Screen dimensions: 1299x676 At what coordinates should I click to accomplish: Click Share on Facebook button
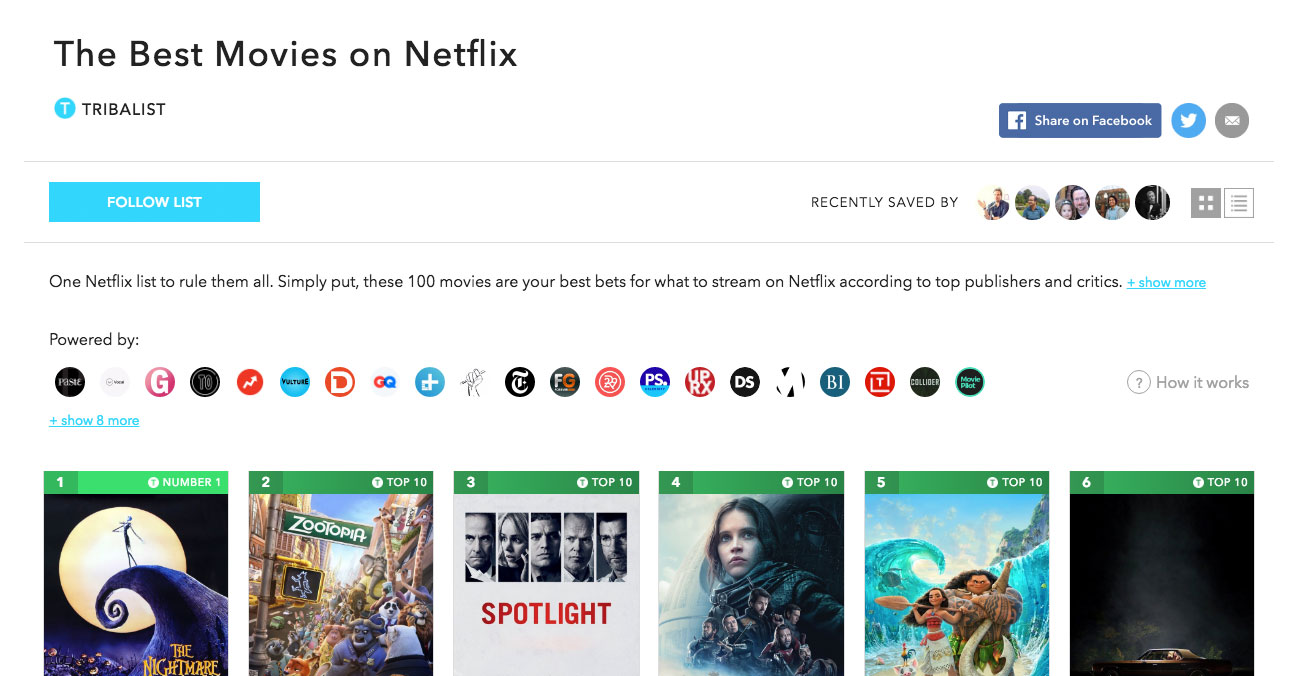point(1080,120)
